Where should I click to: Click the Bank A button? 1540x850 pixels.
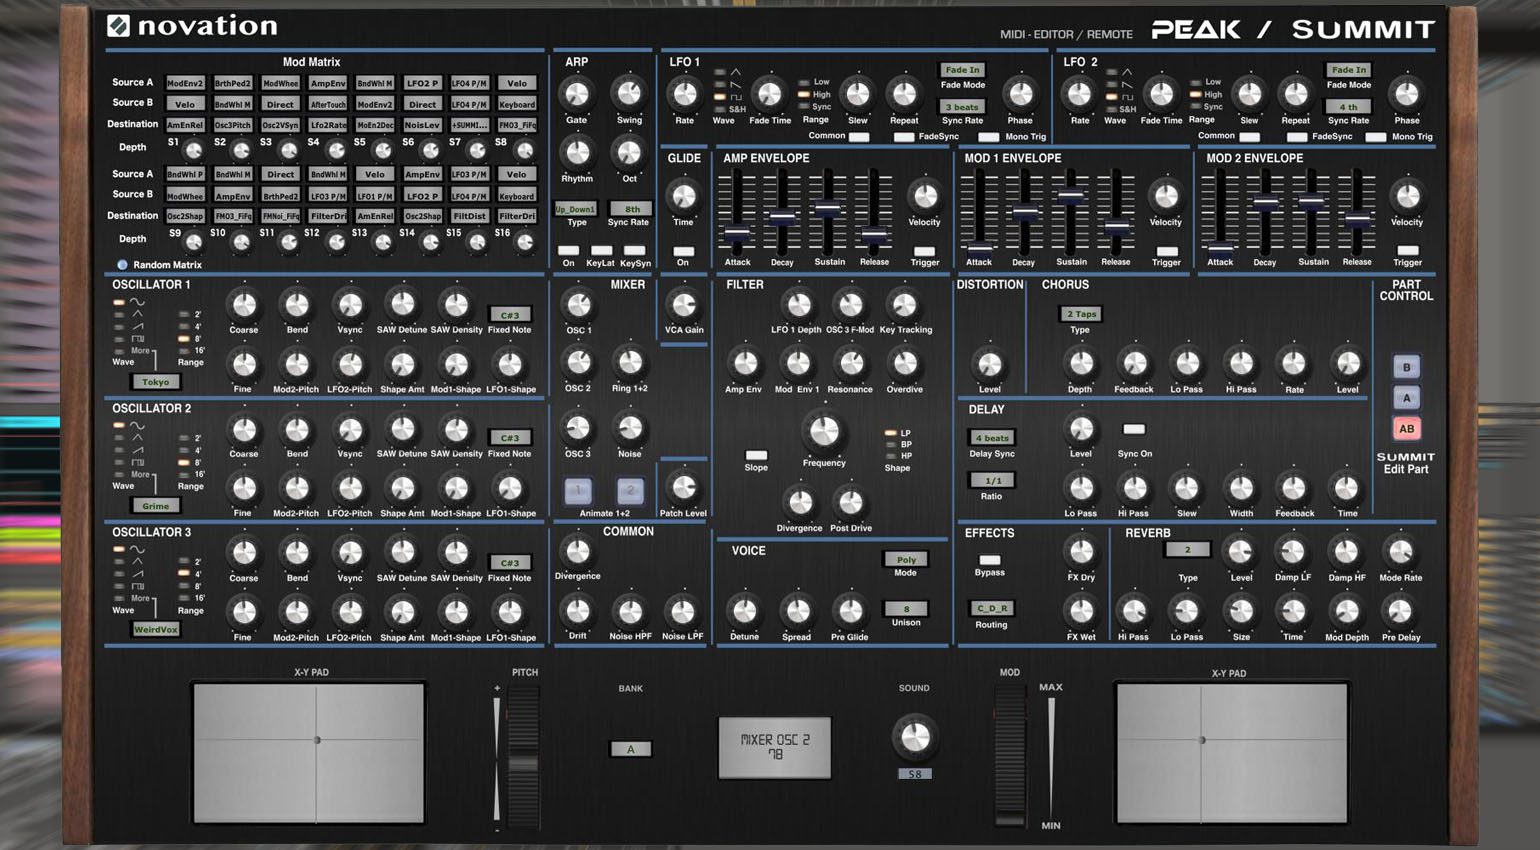[631, 749]
